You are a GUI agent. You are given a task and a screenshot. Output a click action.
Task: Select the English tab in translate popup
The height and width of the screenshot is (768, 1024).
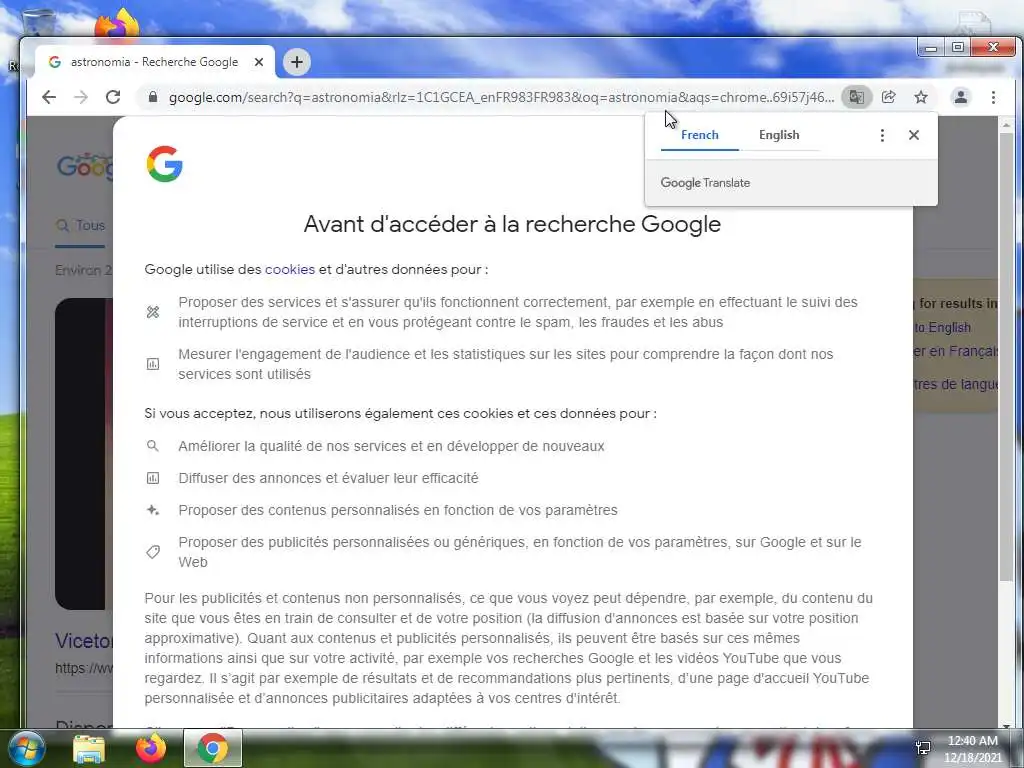click(x=779, y=135)
